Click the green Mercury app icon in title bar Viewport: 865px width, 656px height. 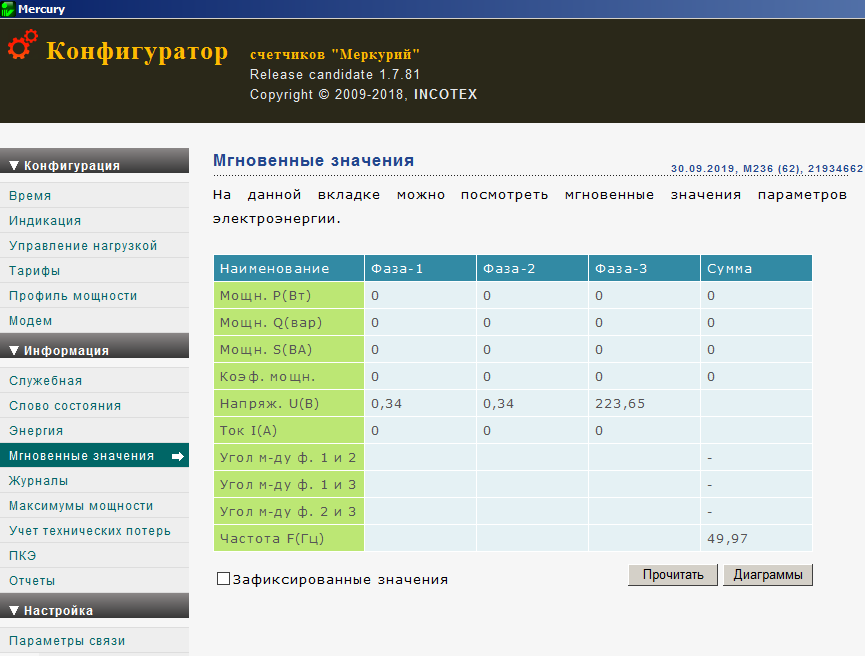tap(8, 9)
